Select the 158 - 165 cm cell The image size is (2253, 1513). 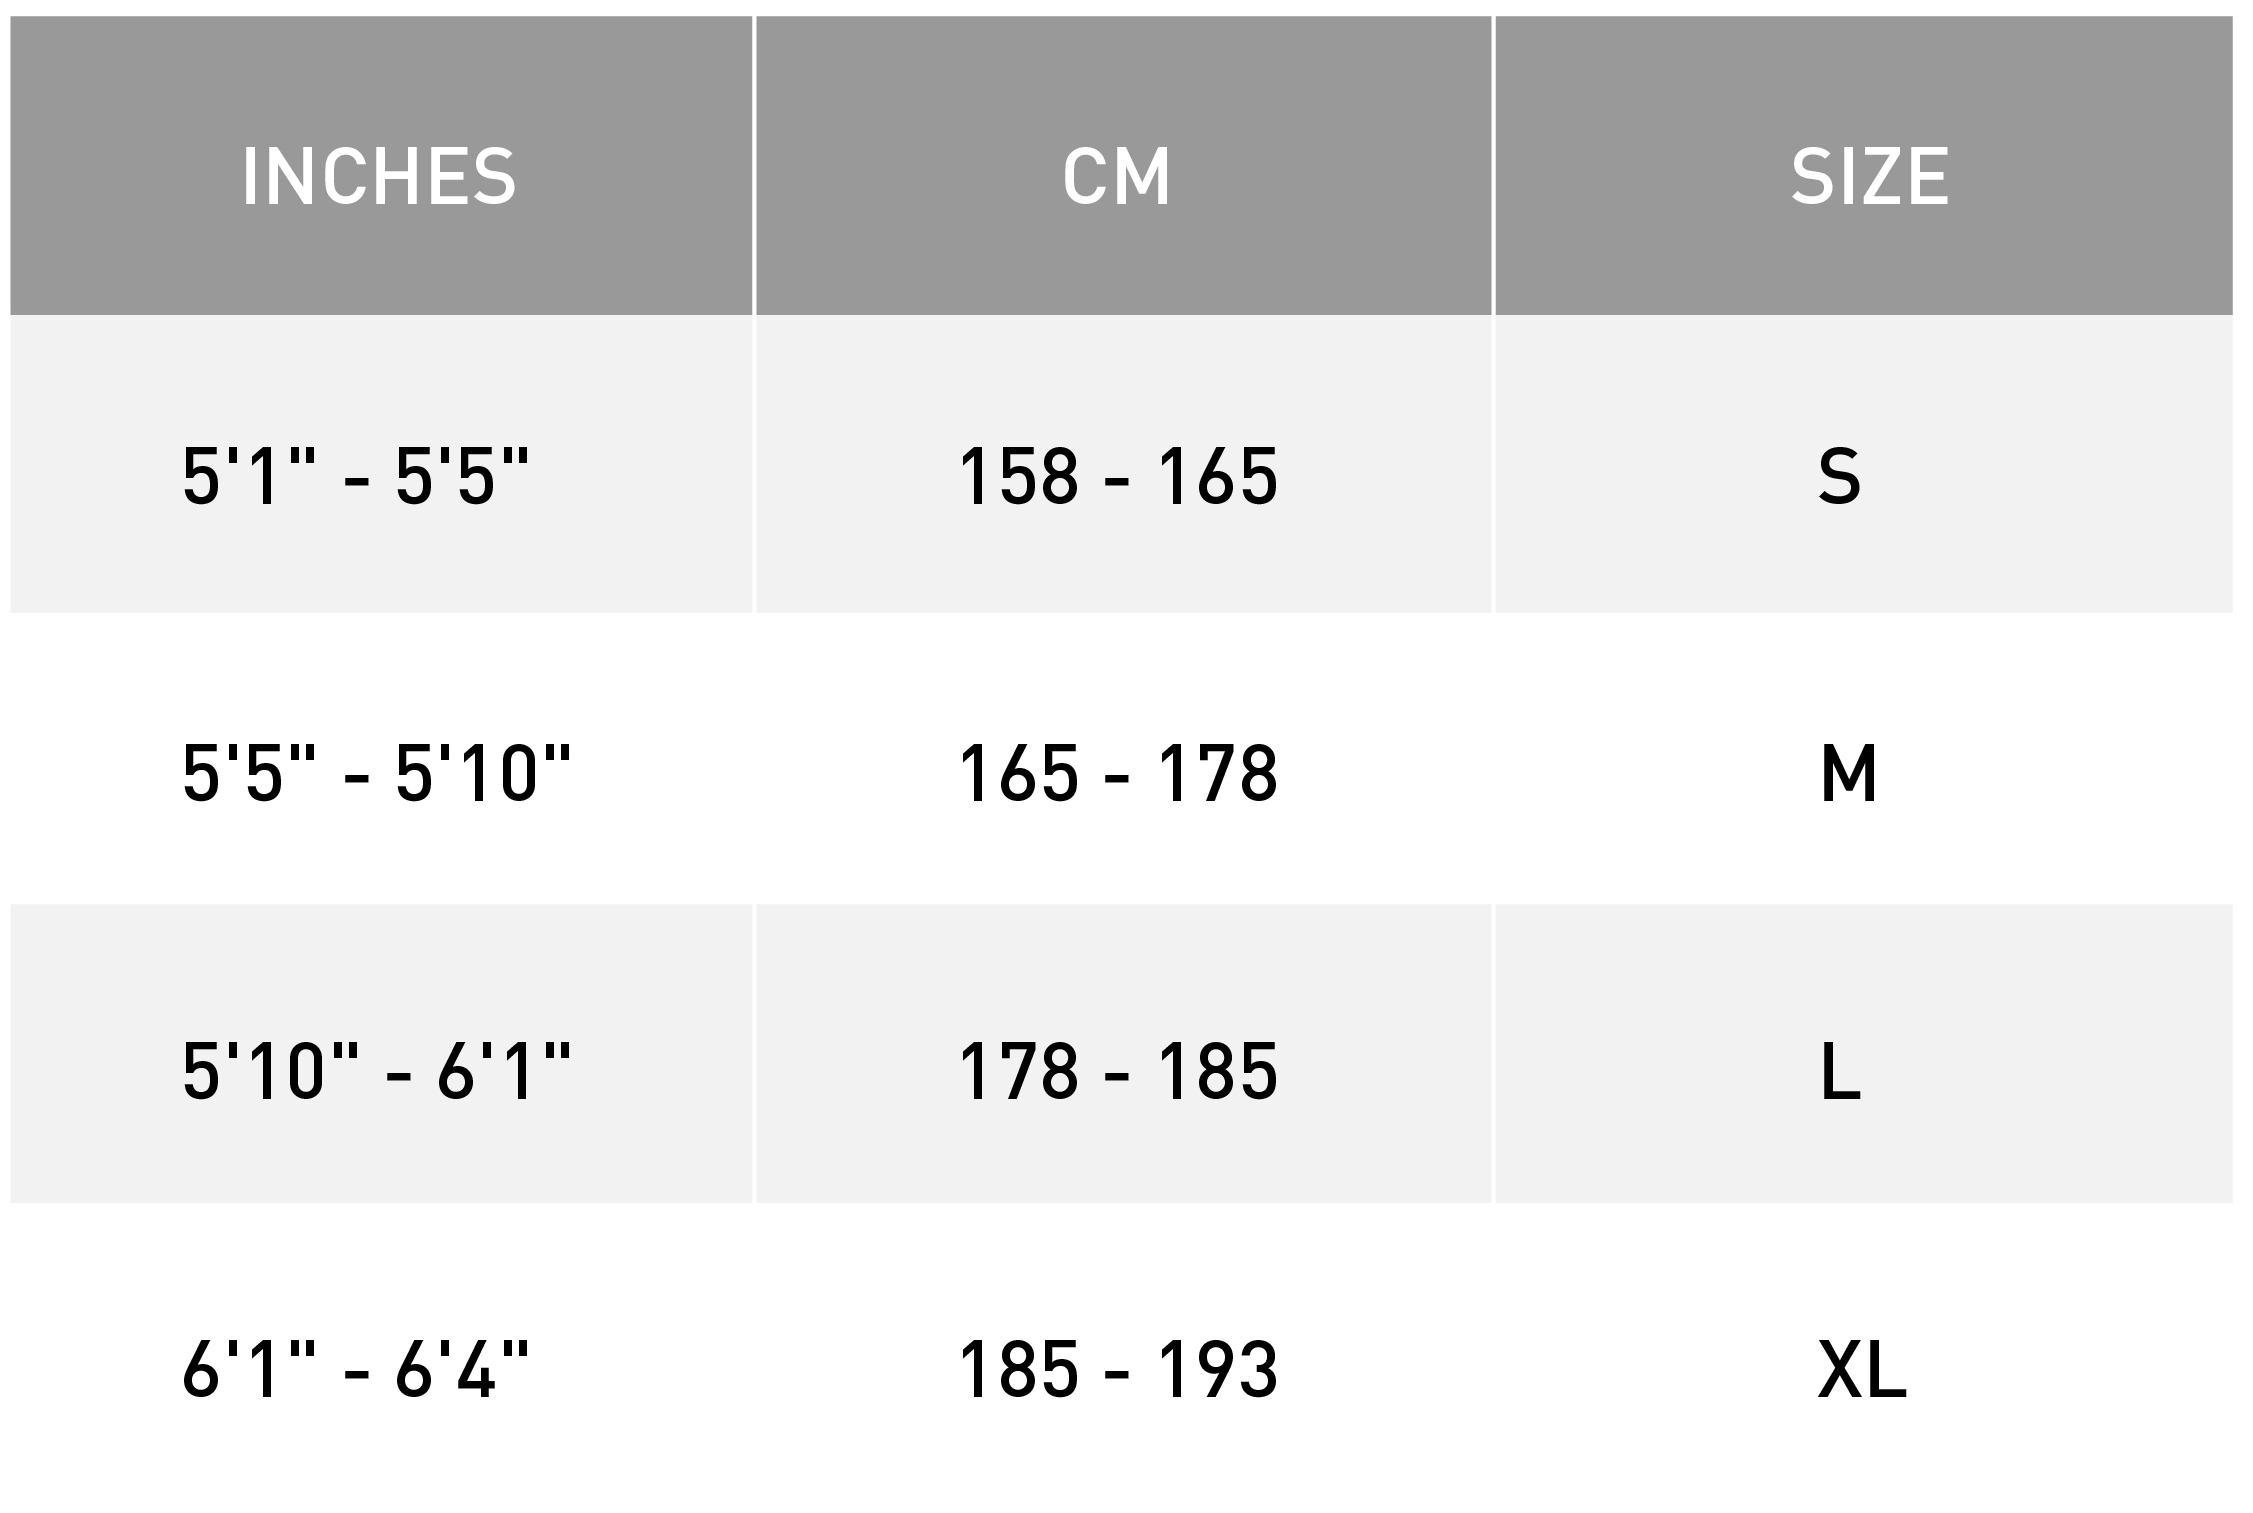[1123, 465]
